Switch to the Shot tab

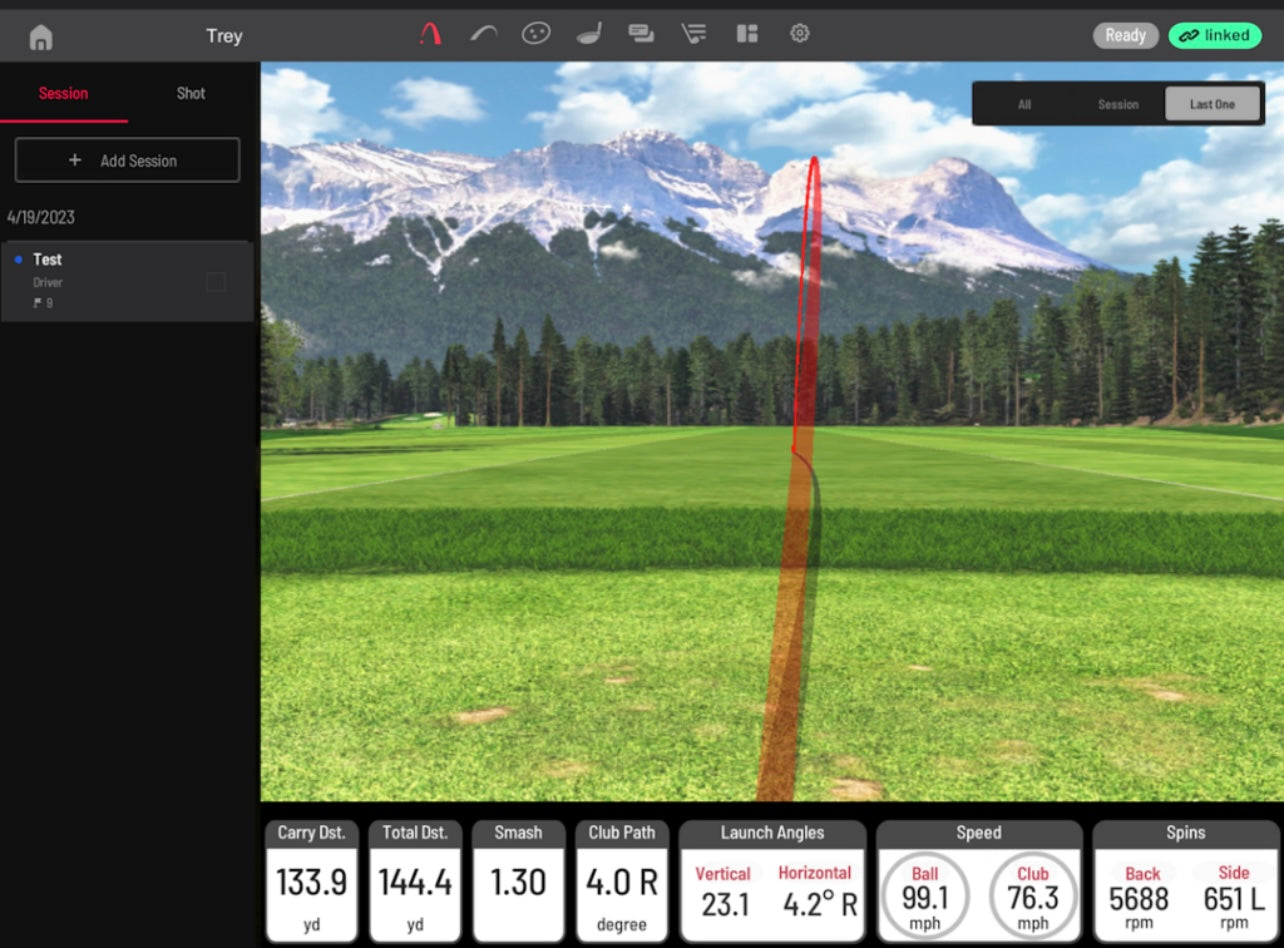191,93
